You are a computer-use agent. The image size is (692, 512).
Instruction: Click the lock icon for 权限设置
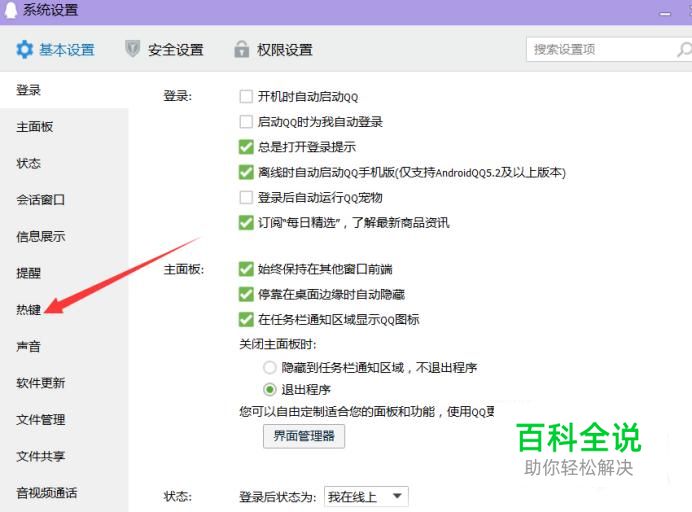[x=241, y=49]
